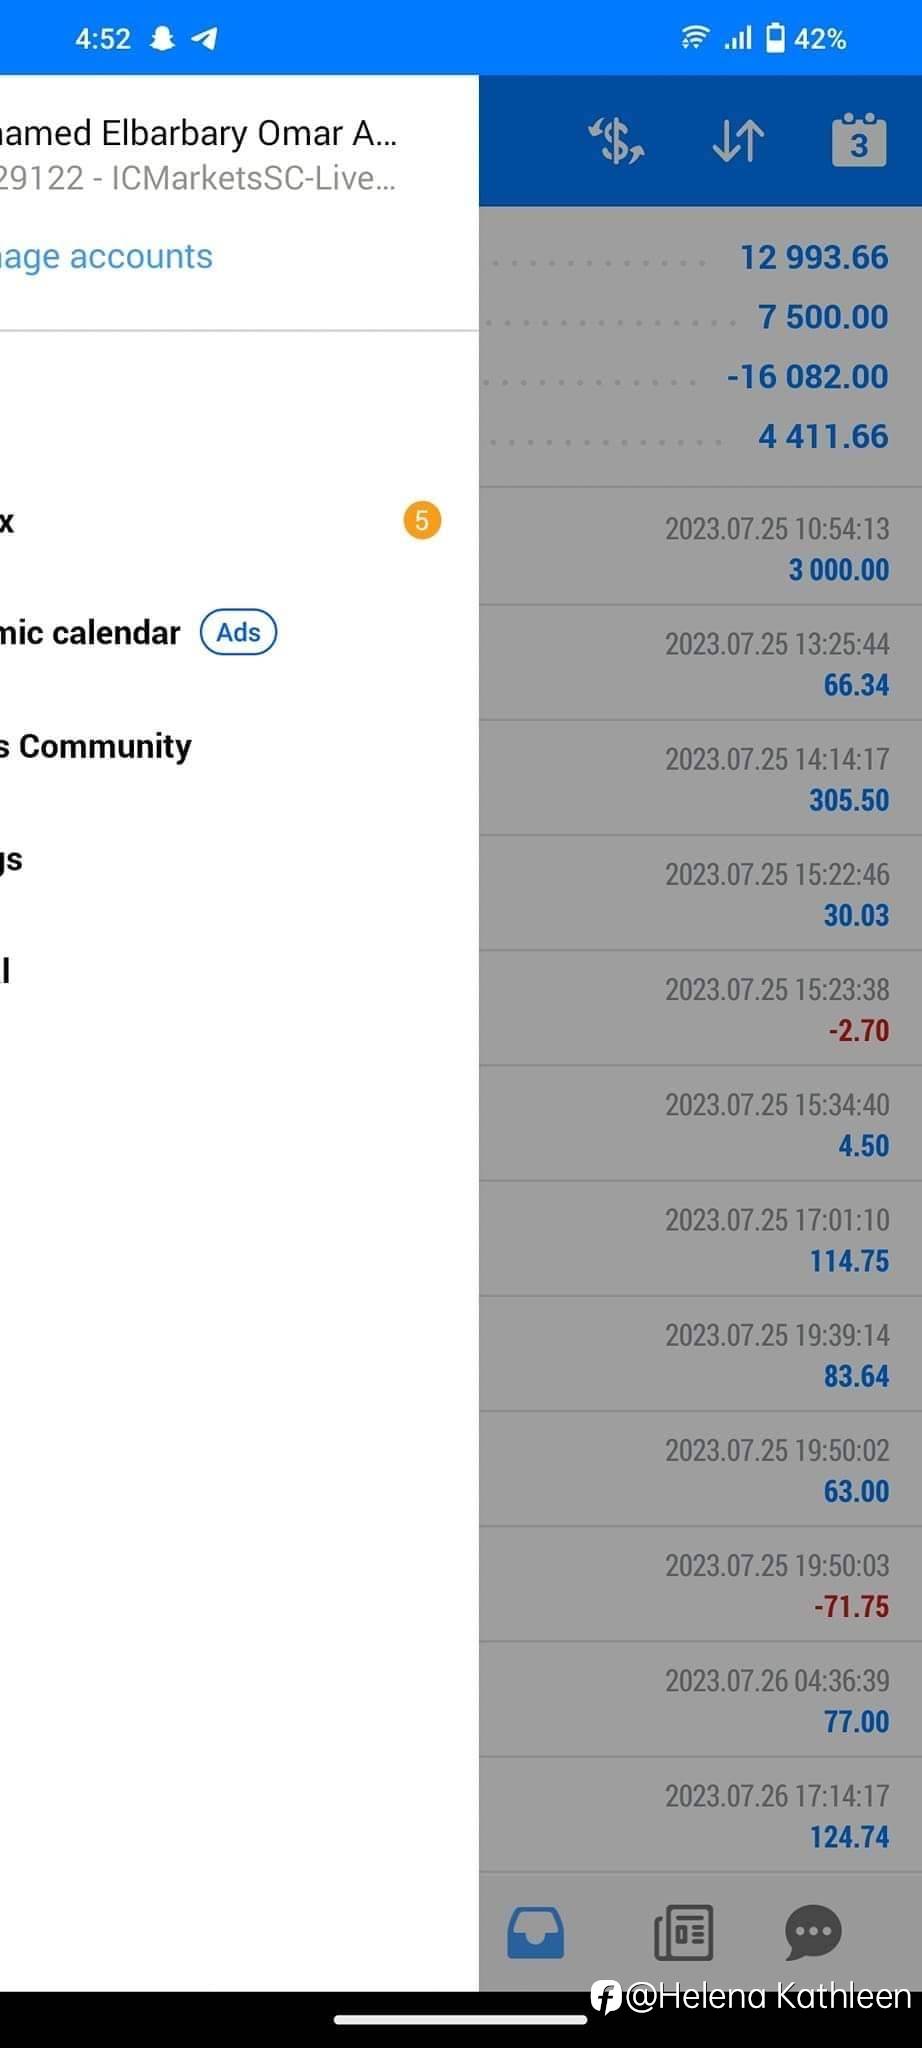Open the calendar date range icon

[x=858, y=141]
